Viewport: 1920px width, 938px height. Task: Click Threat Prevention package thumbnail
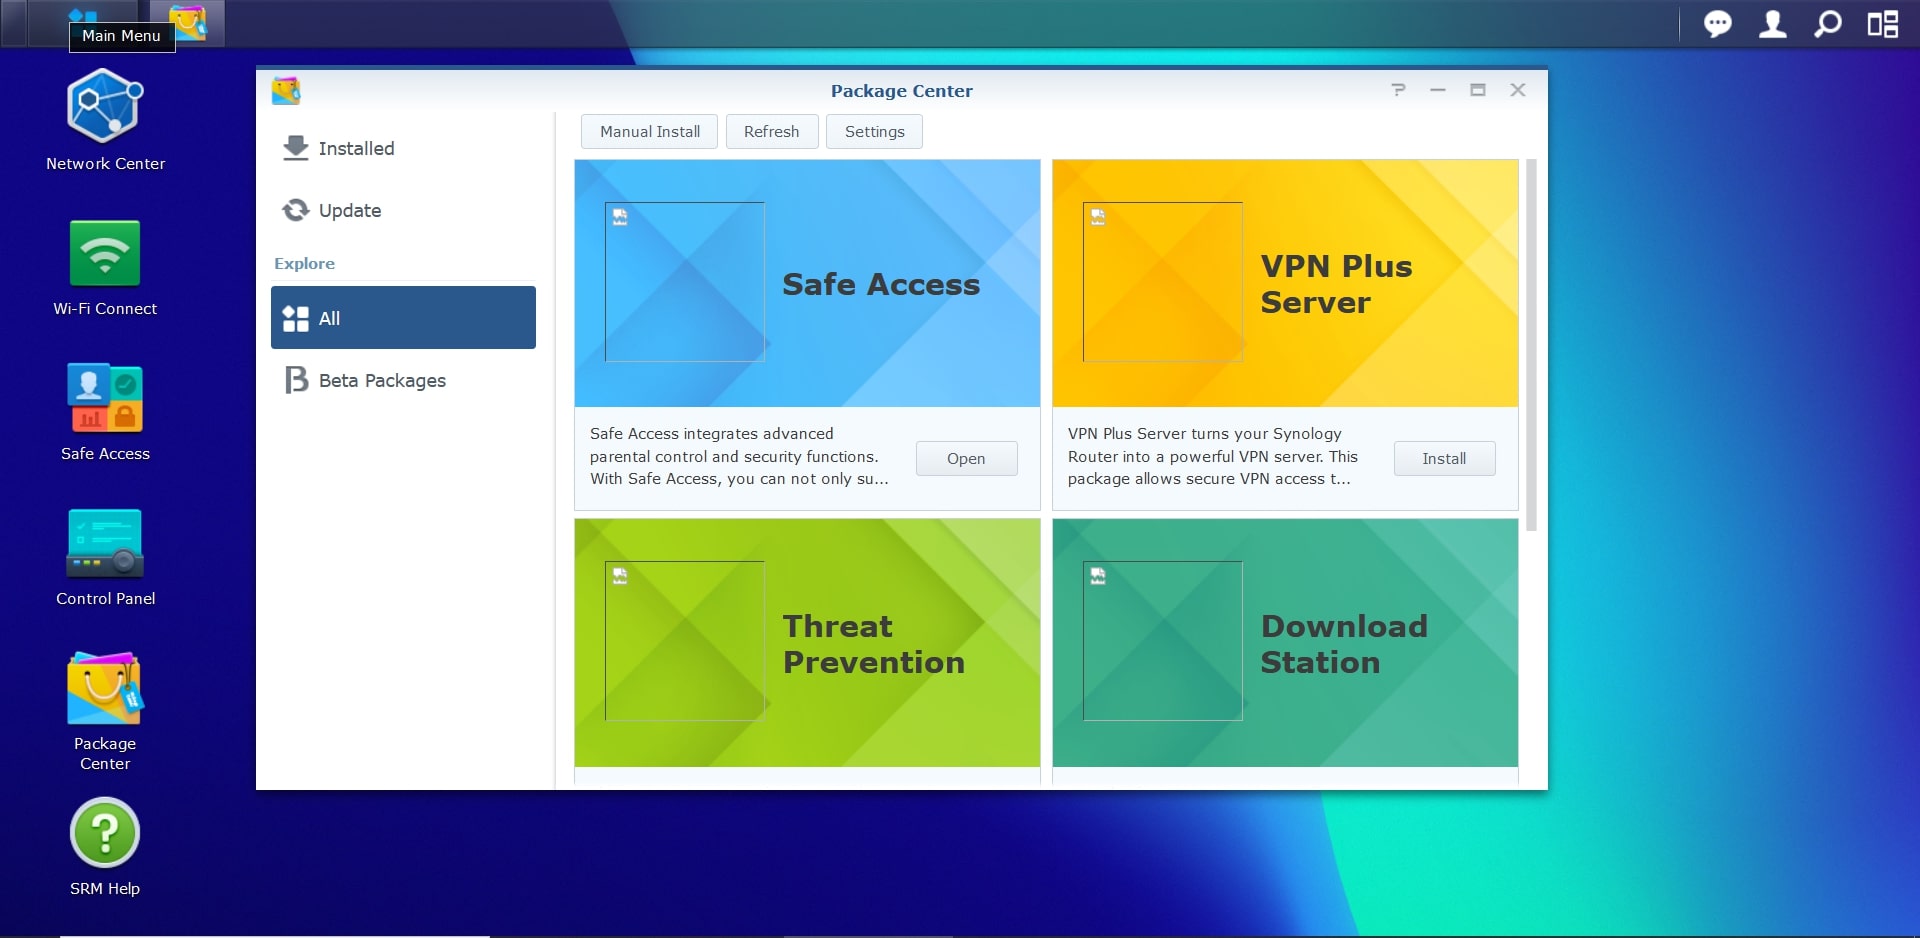pyautogui.click(x=685, y=641)
